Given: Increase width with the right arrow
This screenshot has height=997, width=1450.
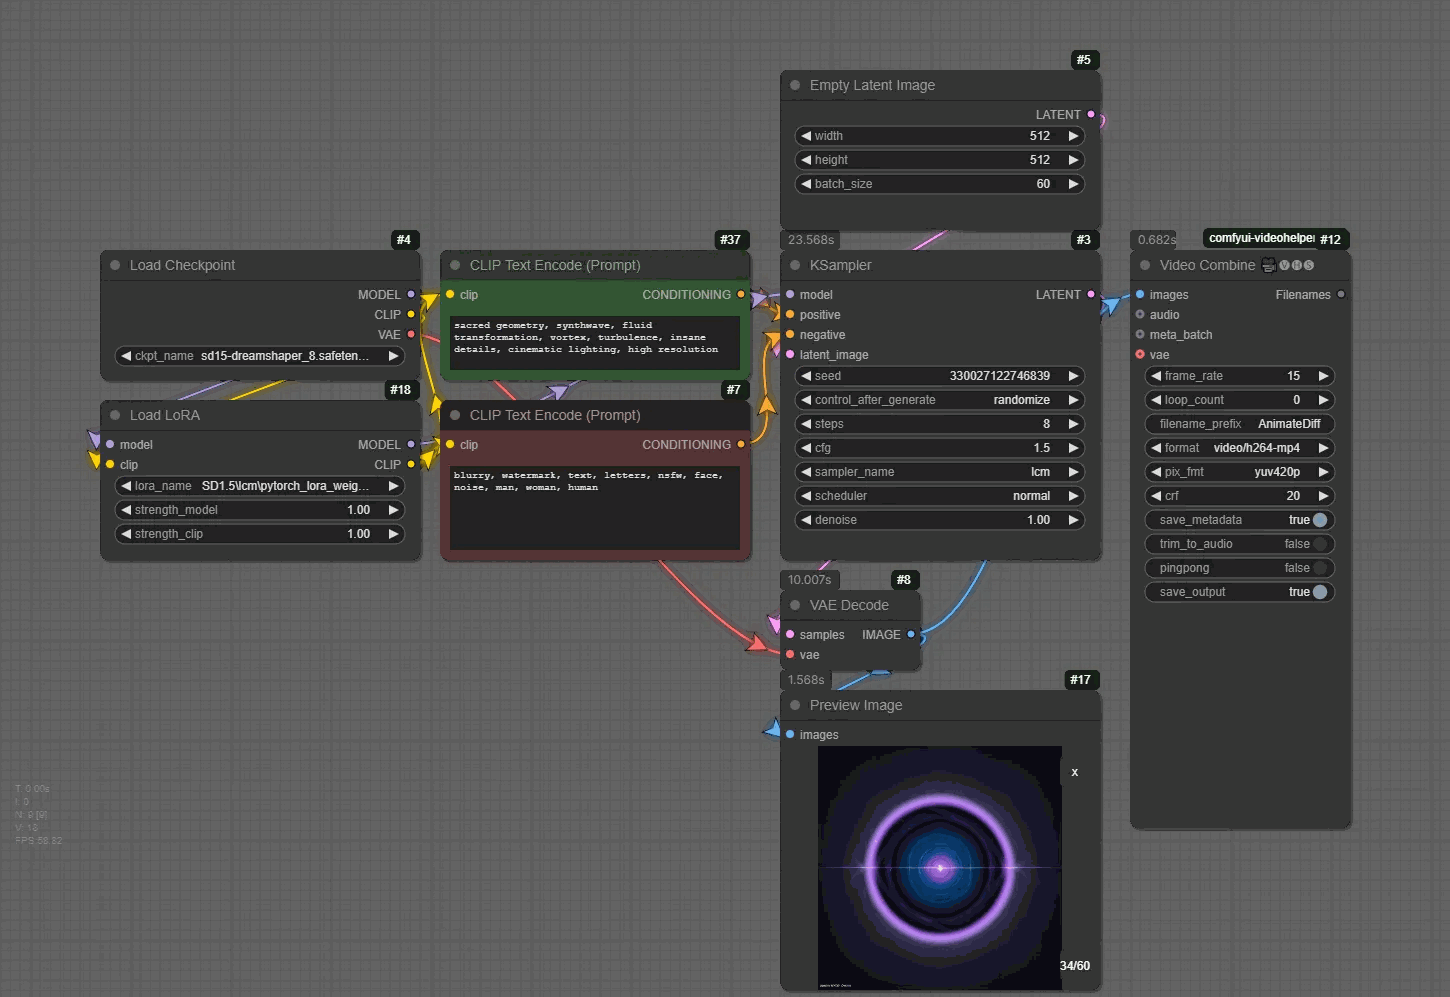Looking at the screenshot, I should (1073, 136).
